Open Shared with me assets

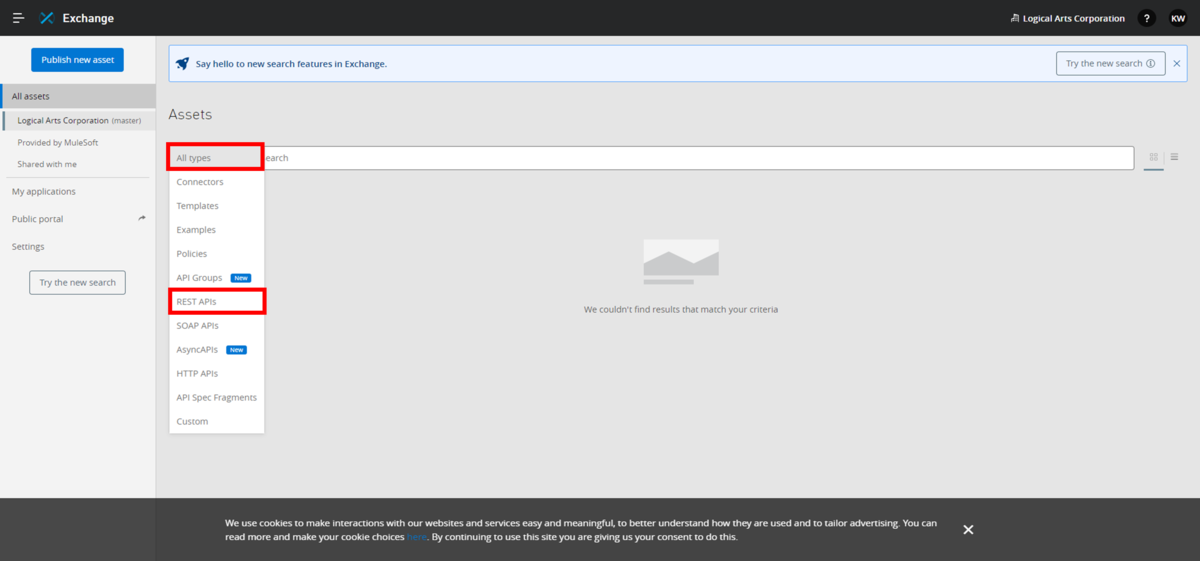pos(47,164)
